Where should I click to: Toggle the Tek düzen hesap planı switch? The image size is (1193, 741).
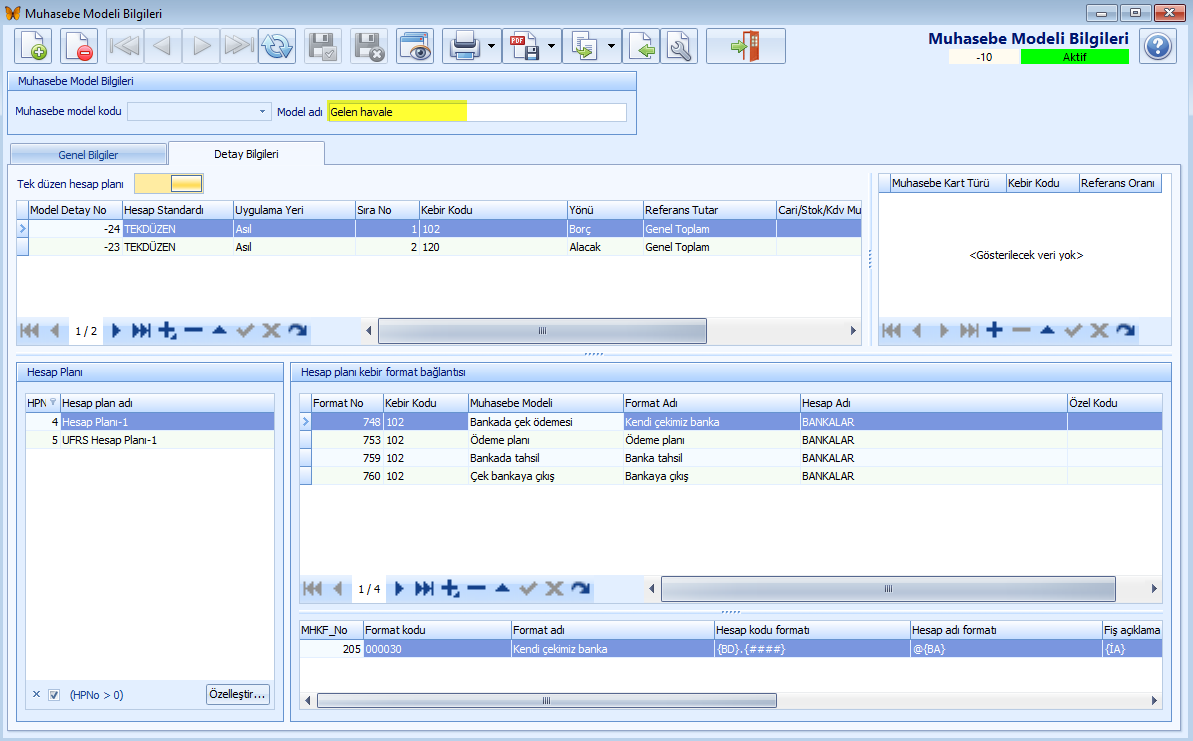169,183
